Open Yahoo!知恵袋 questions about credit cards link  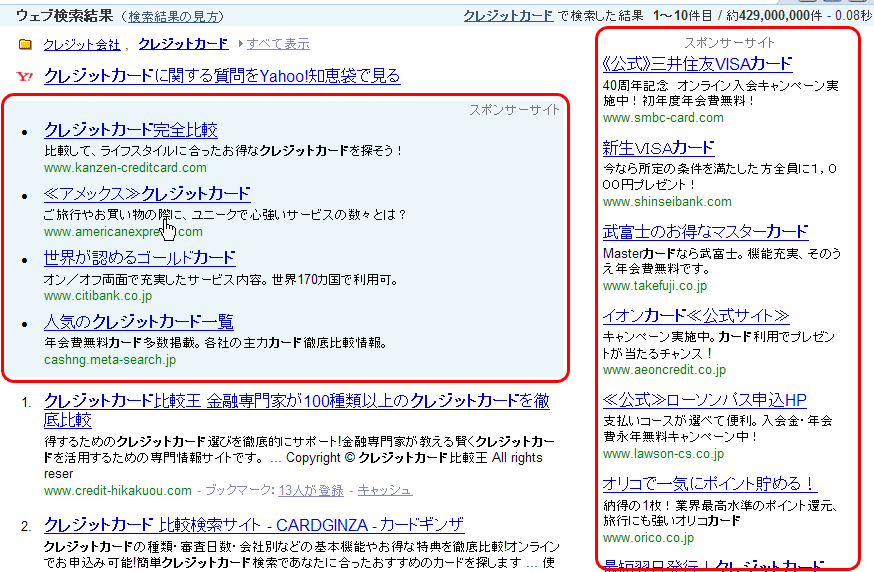(222, 76)
